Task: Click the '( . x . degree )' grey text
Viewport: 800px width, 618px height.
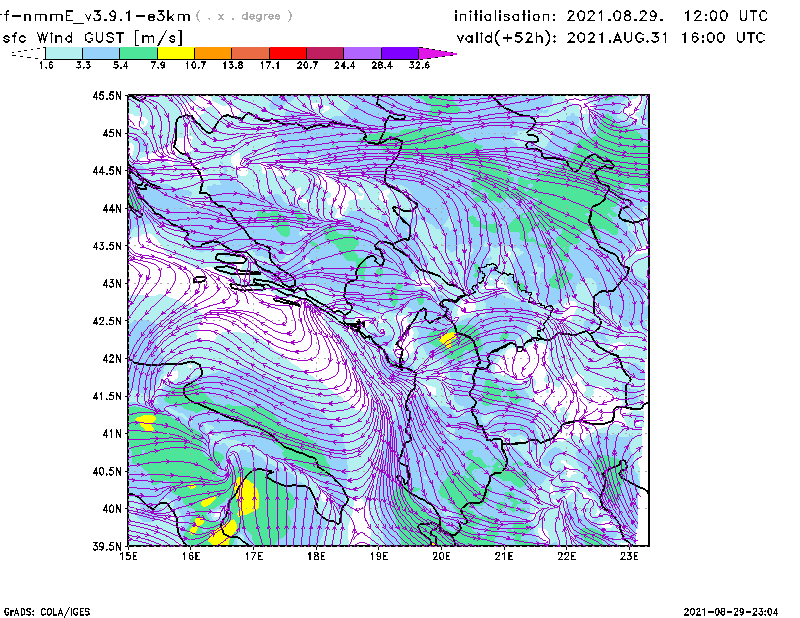Action: pos(244,16)
